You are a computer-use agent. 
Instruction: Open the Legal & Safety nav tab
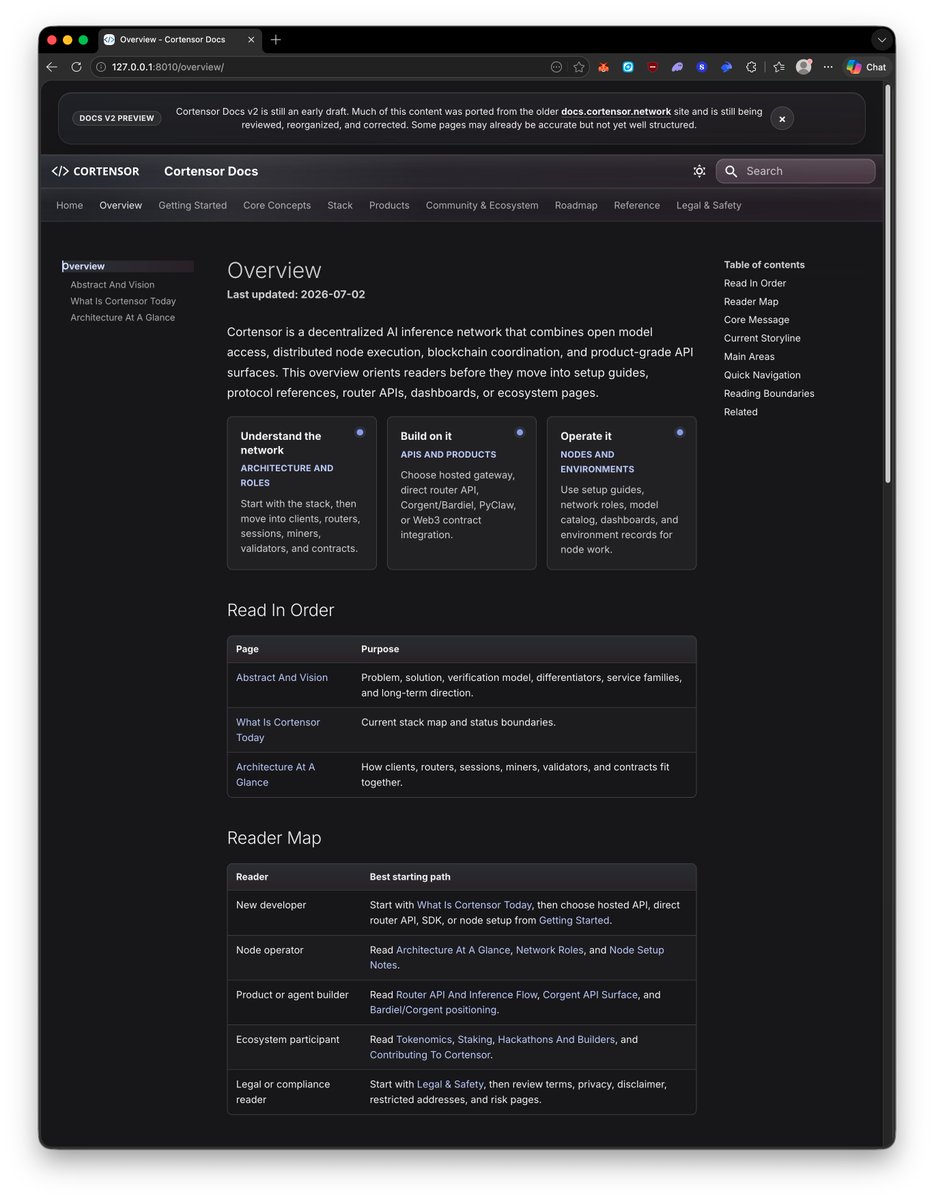709,205
